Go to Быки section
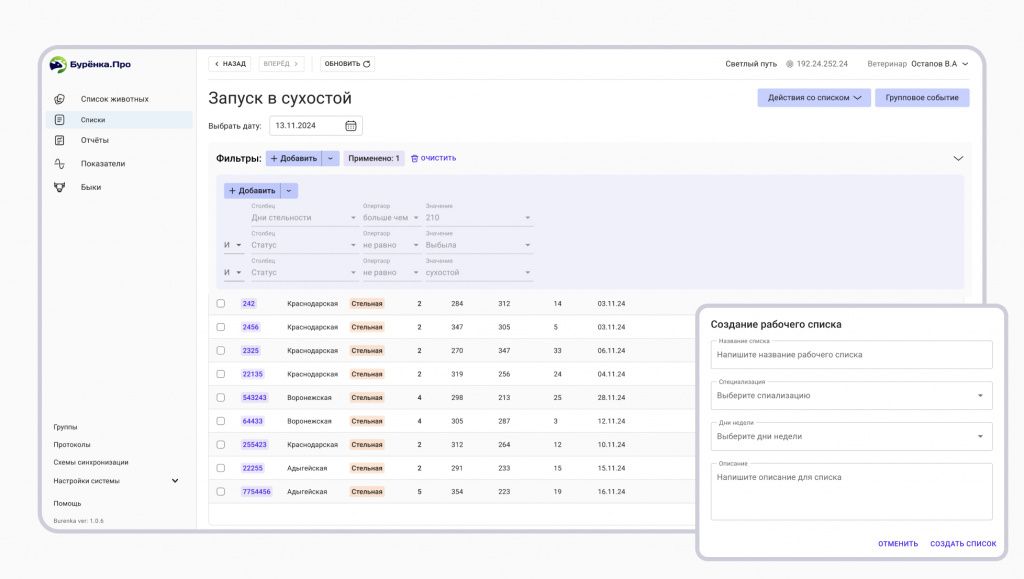The width and height of the screenshot is (1024, 579). (x=91, y=187)
